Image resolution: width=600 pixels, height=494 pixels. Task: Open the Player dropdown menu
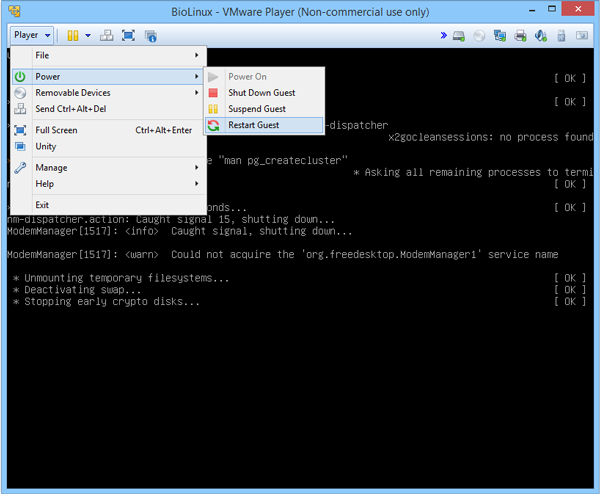(32, 35)
